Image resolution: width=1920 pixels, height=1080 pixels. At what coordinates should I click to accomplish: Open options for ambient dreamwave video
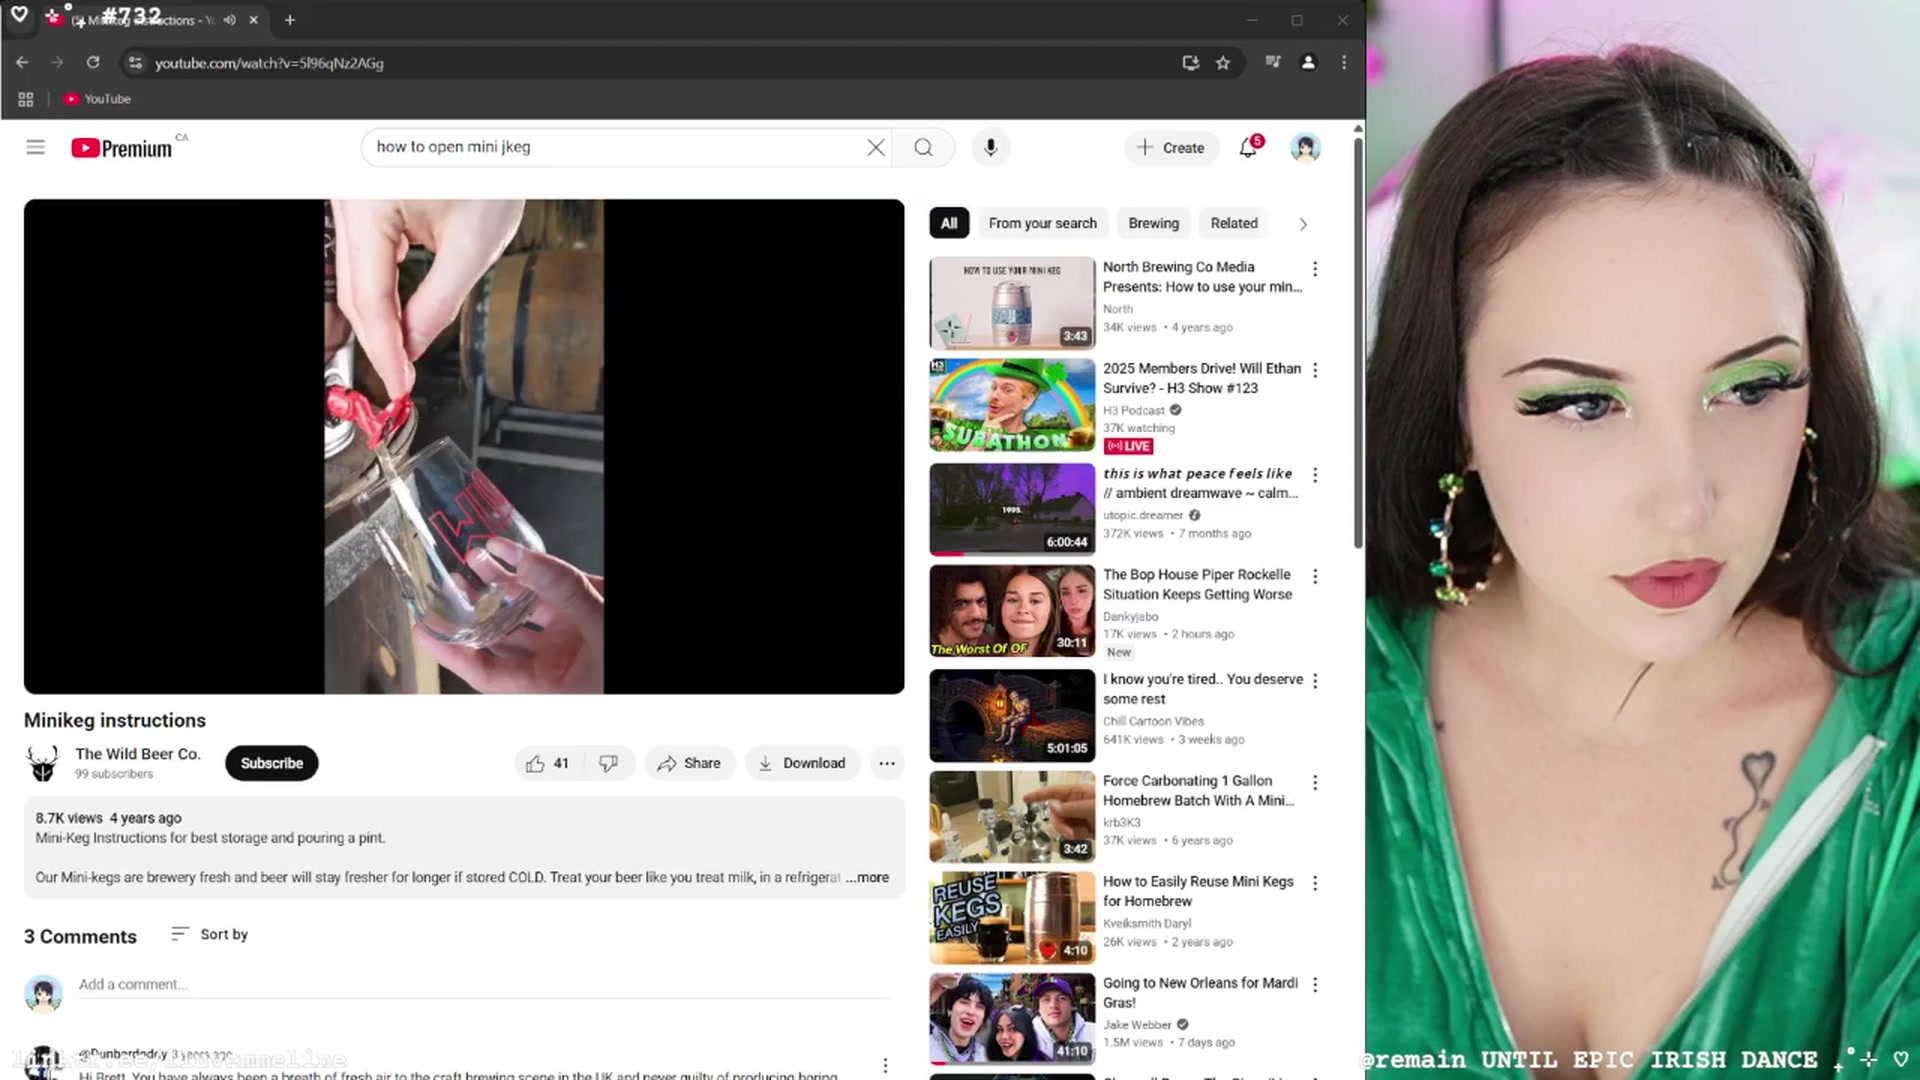(x=1315, y=475)
